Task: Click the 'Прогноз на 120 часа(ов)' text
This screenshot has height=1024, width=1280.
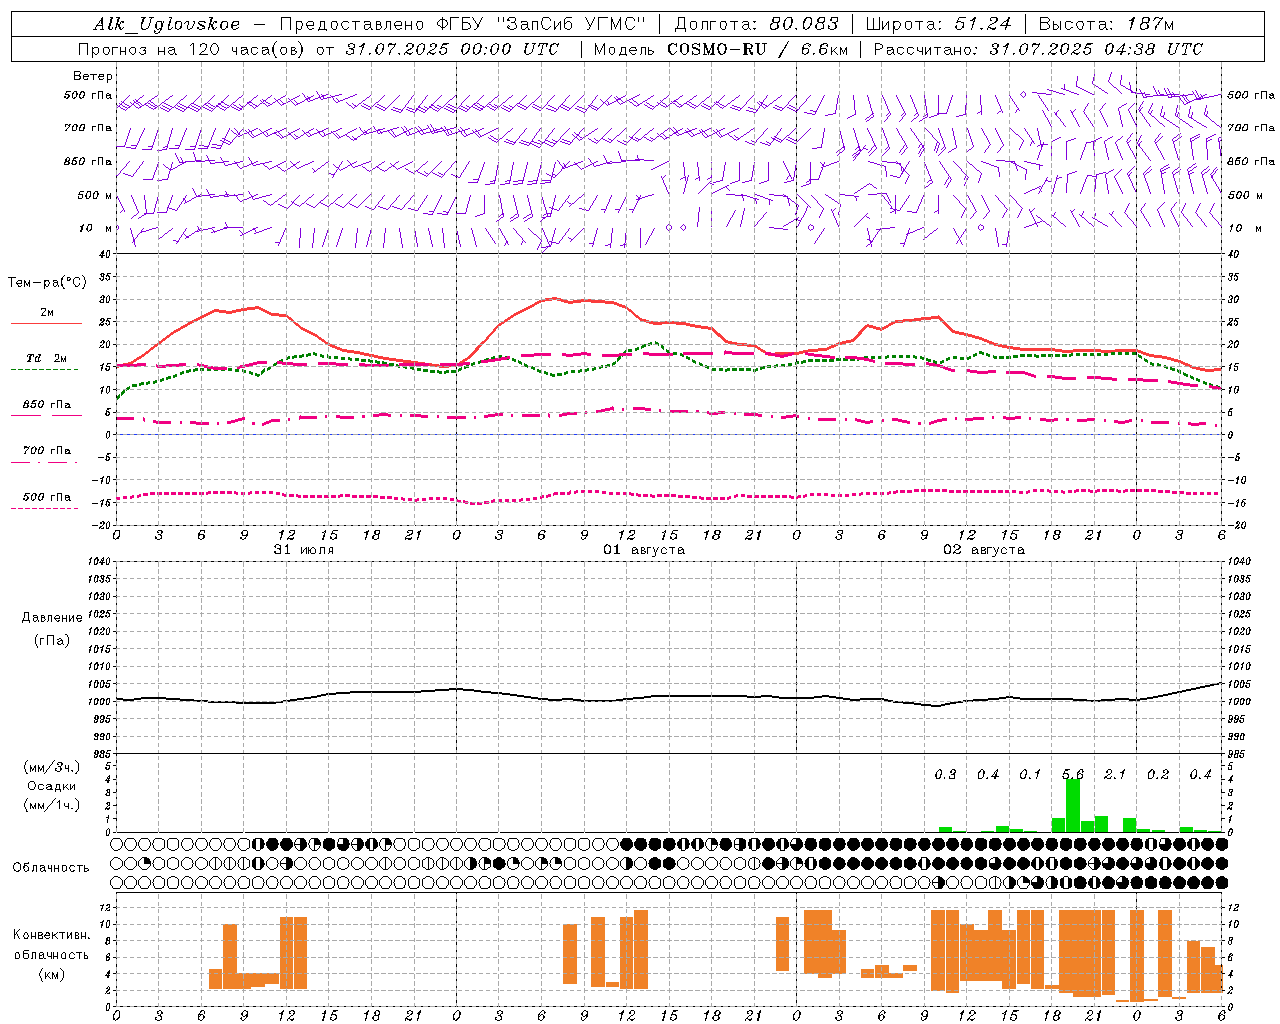Action: [192, 49]
